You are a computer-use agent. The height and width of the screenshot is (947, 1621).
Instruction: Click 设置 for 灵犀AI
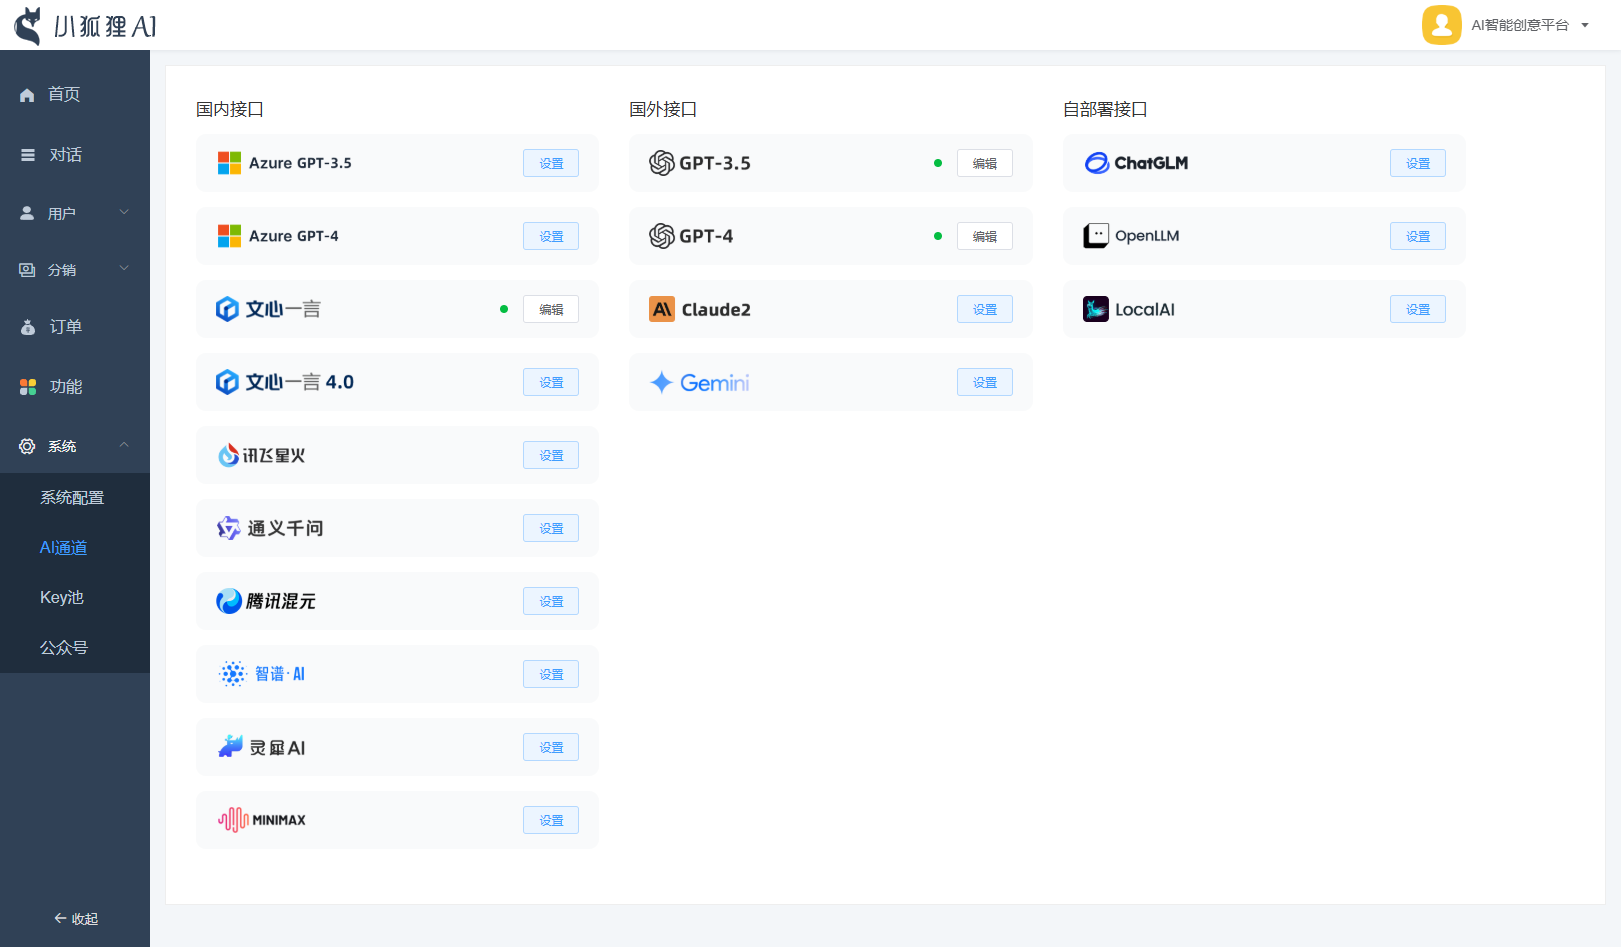coord(551,747)
